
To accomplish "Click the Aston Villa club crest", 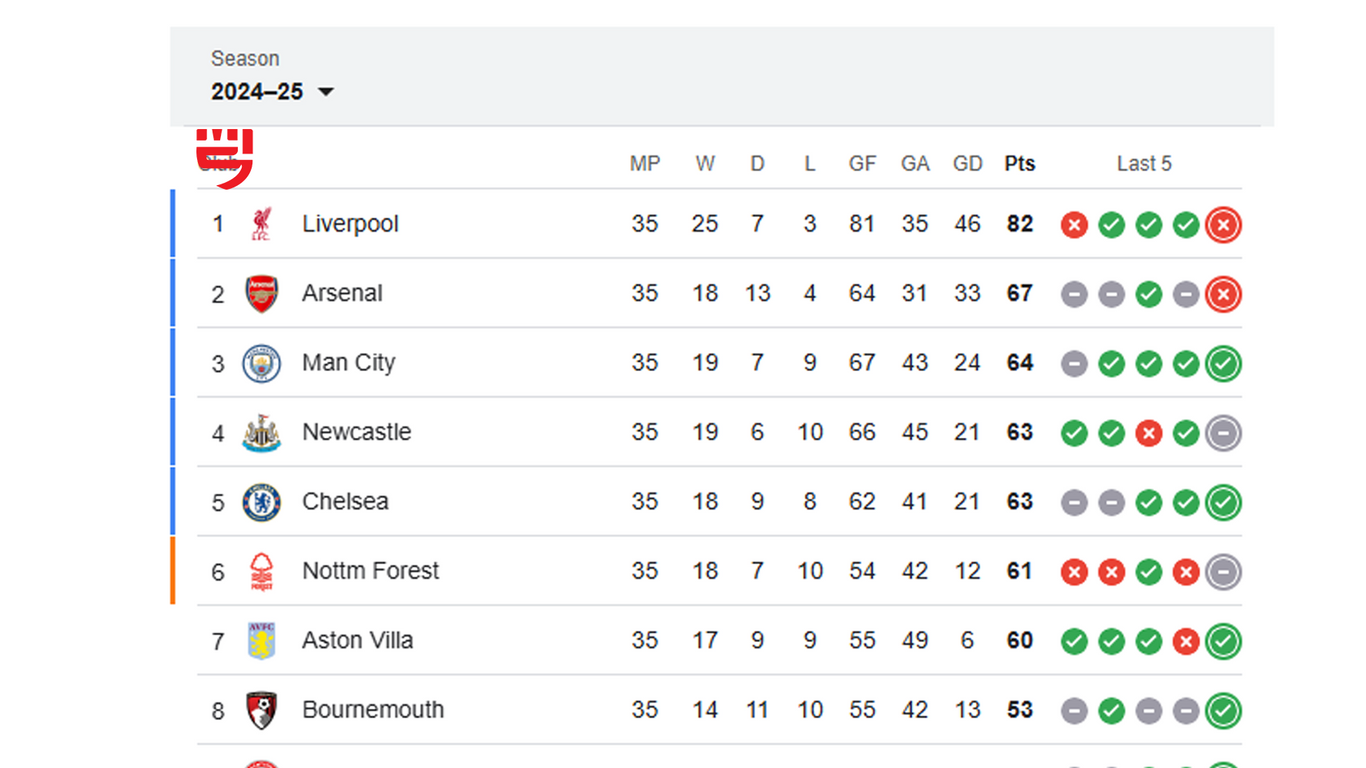I will 262,641.
